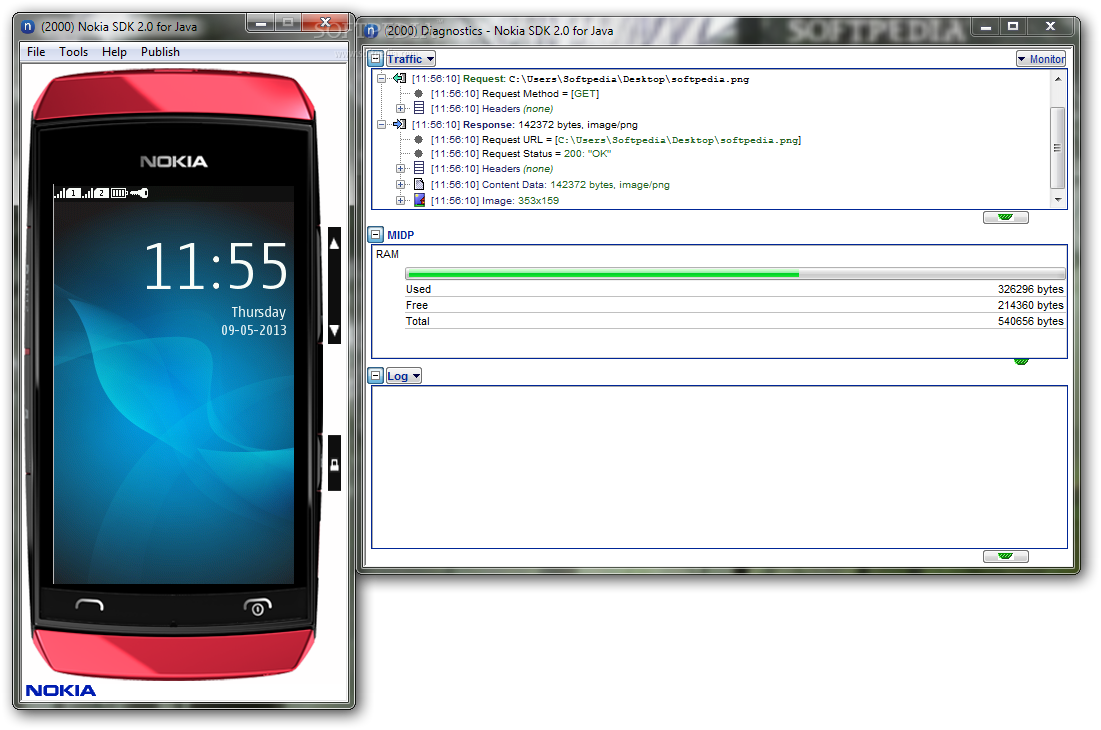Viewport: 1101px width, 730px height.
Task: Select the Request Status 200 OK row
Action: pyautogui.click(x=520, y=153)
